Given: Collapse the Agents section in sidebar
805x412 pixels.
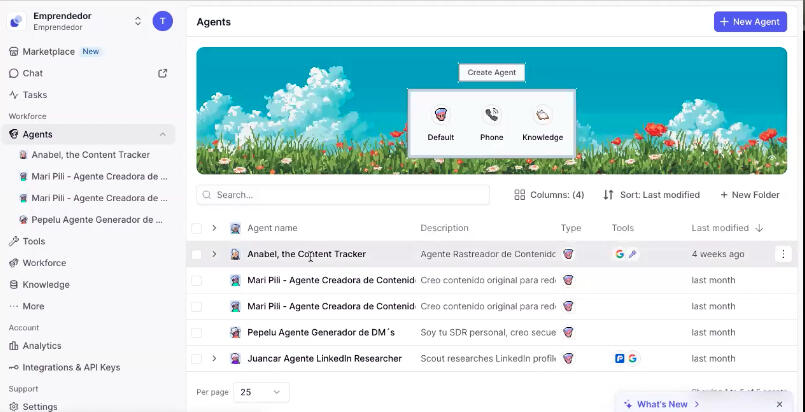Looking at the screenshot, I should [x=162, y=134].
